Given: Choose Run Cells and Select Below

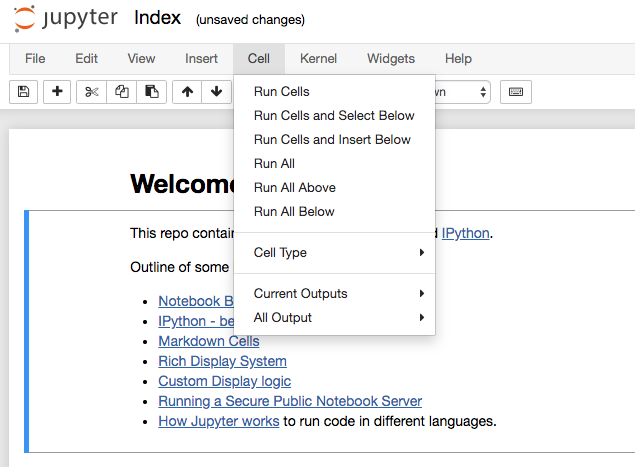Looking at the screenshot, I should click(335, 115).
